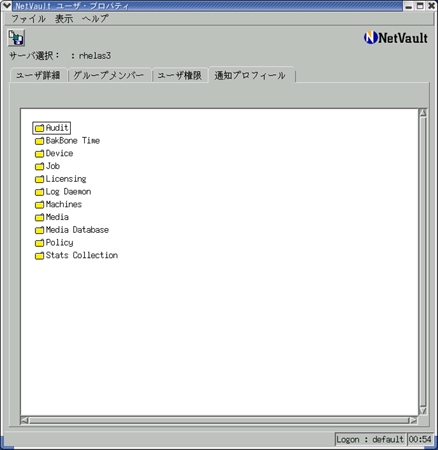438x450 pixels.
Task: Select the Log Daemon folder icon
Action: (39, 192)
